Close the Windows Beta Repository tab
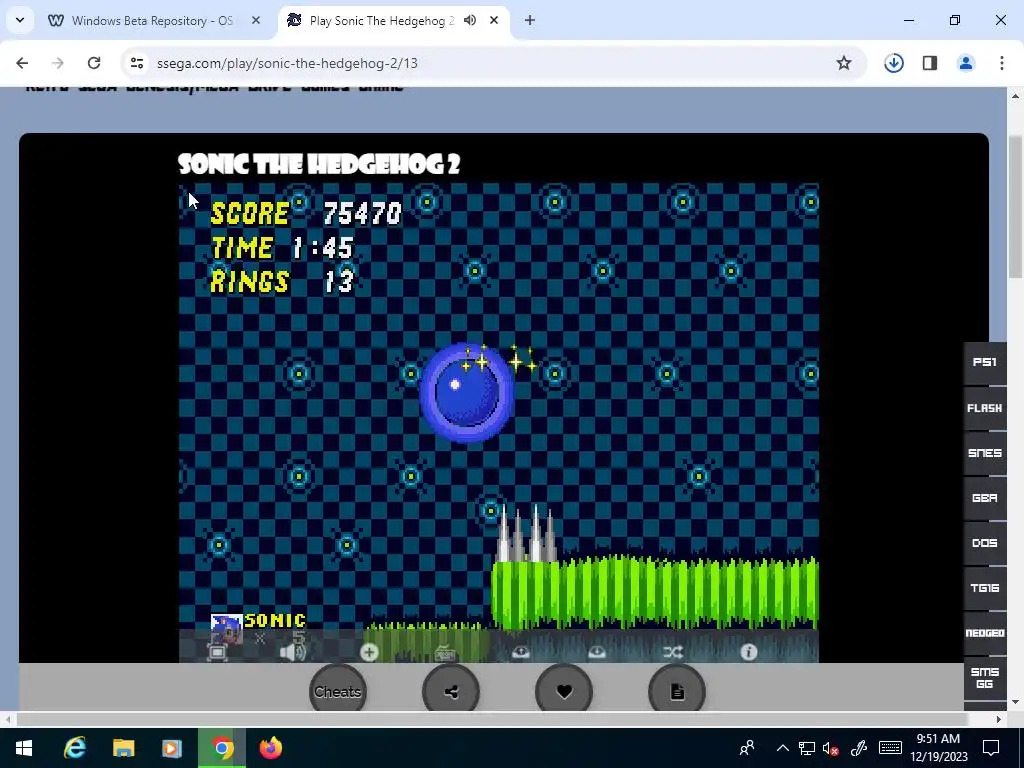1024x768 pixels. click(x=256, y=21)
